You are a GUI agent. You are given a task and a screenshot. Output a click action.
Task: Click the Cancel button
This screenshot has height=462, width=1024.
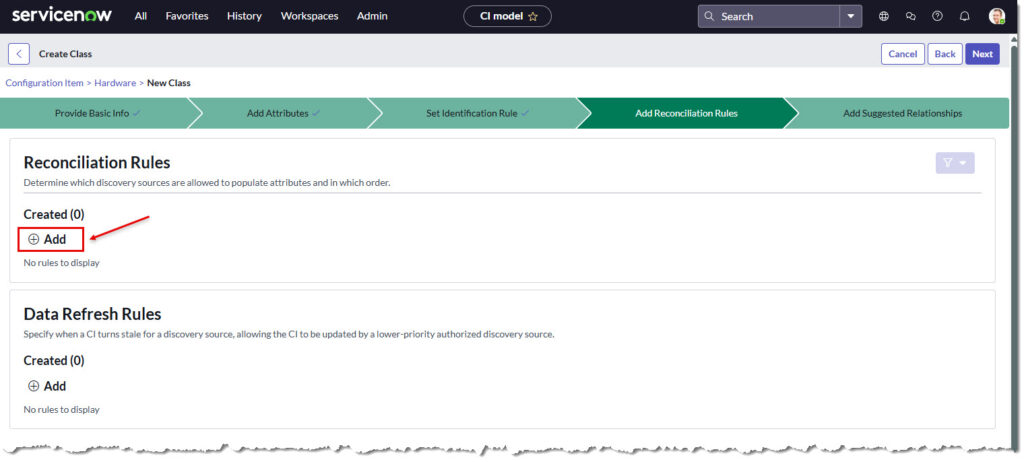(902, 54)
